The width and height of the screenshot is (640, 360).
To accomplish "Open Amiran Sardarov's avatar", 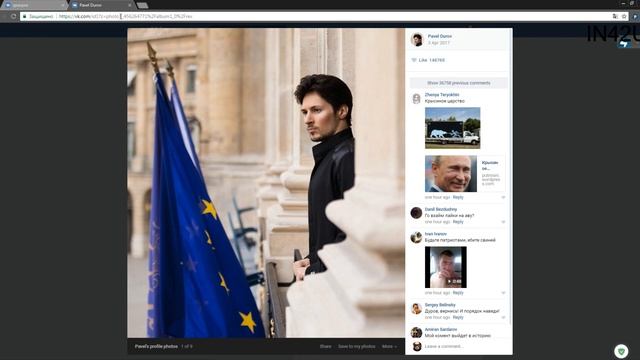I will pos(416,333).
